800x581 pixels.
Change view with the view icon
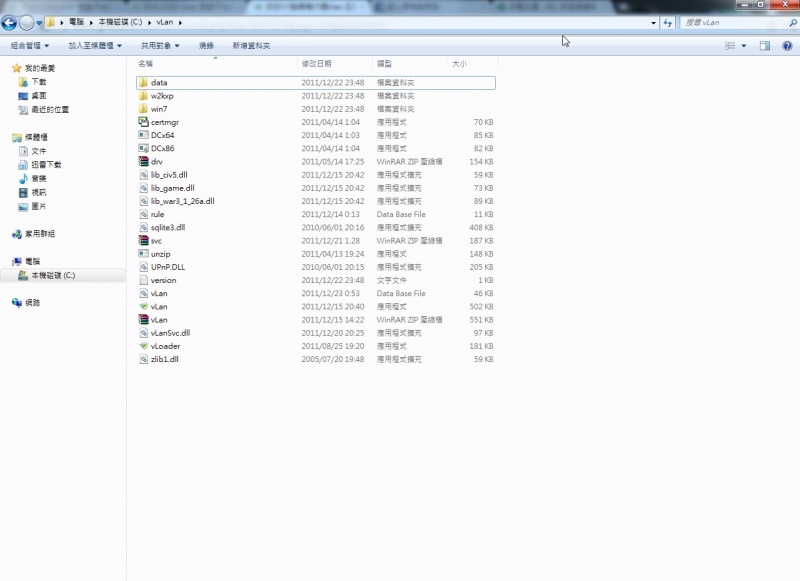click(x=730, y=46)
